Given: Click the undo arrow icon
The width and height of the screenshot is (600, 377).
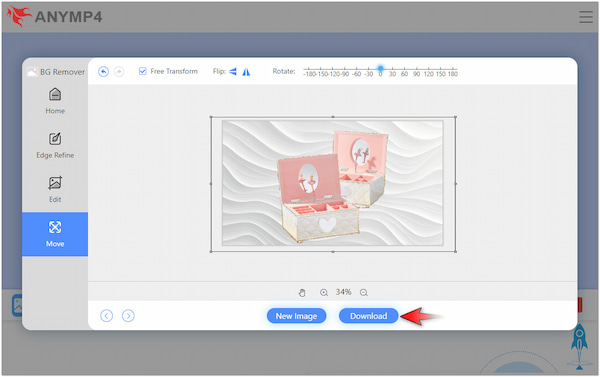Looking at the screenshot, I should click(x=103, y=72).
